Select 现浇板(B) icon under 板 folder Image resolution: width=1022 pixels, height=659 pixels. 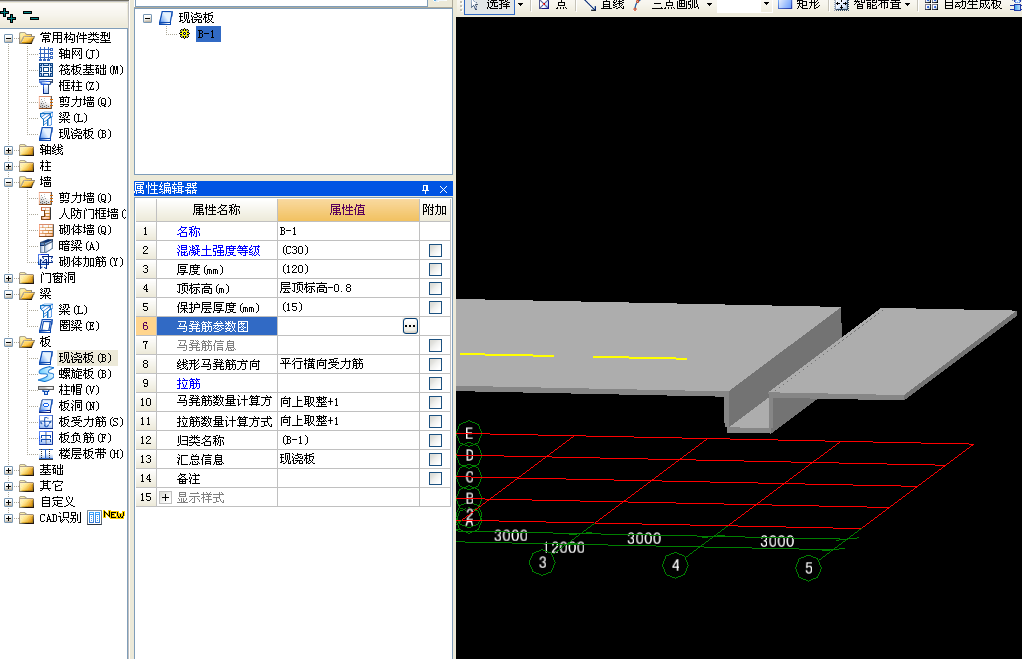coord(46,357)
